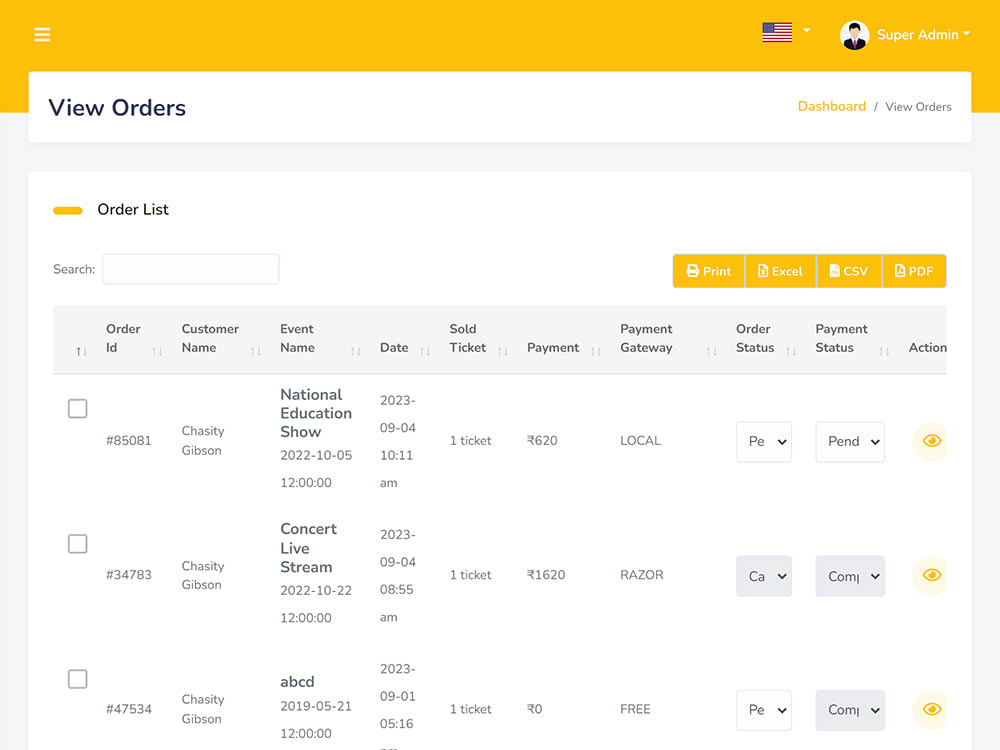Click the Concert Live Stream event name
The height and width of the screenshot is (750, 1000).
[309, 548]
